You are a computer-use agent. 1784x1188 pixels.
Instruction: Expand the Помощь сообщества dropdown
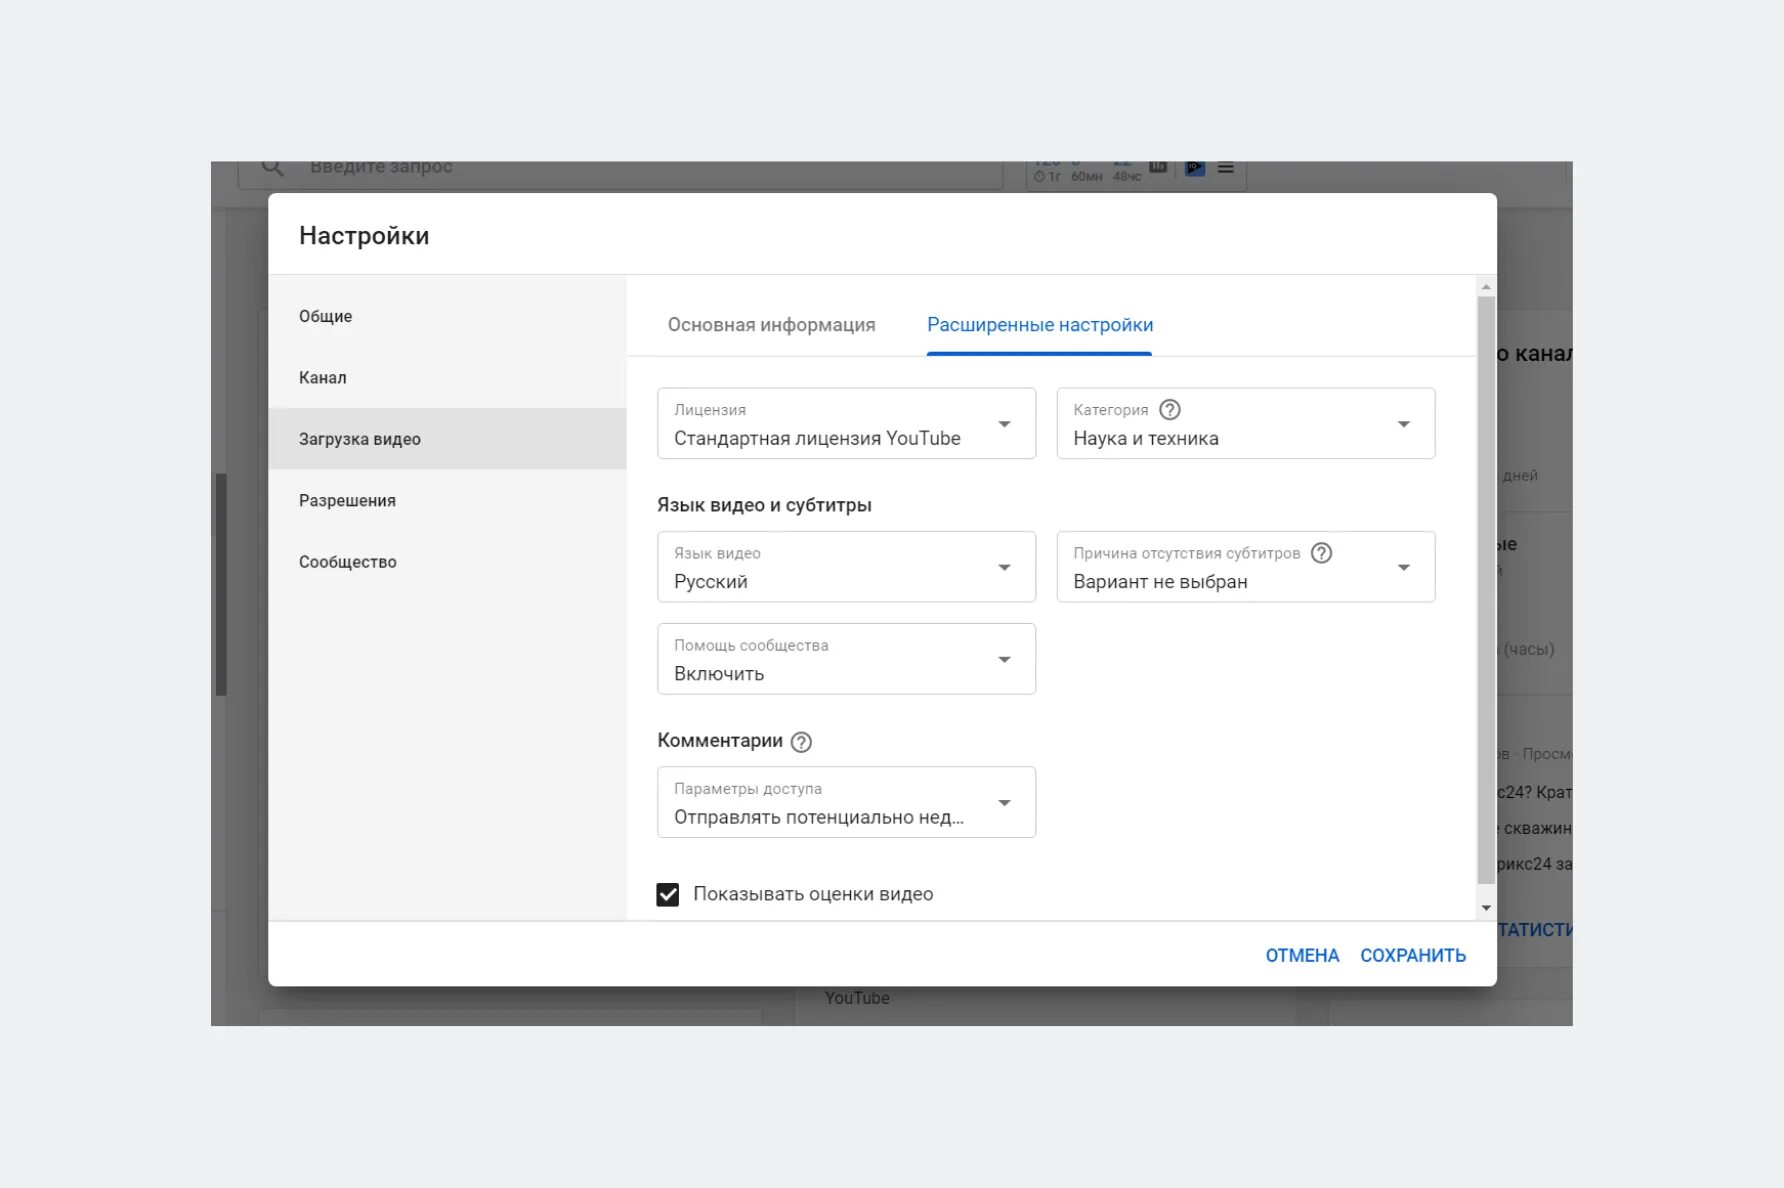(x=846, y=659)
